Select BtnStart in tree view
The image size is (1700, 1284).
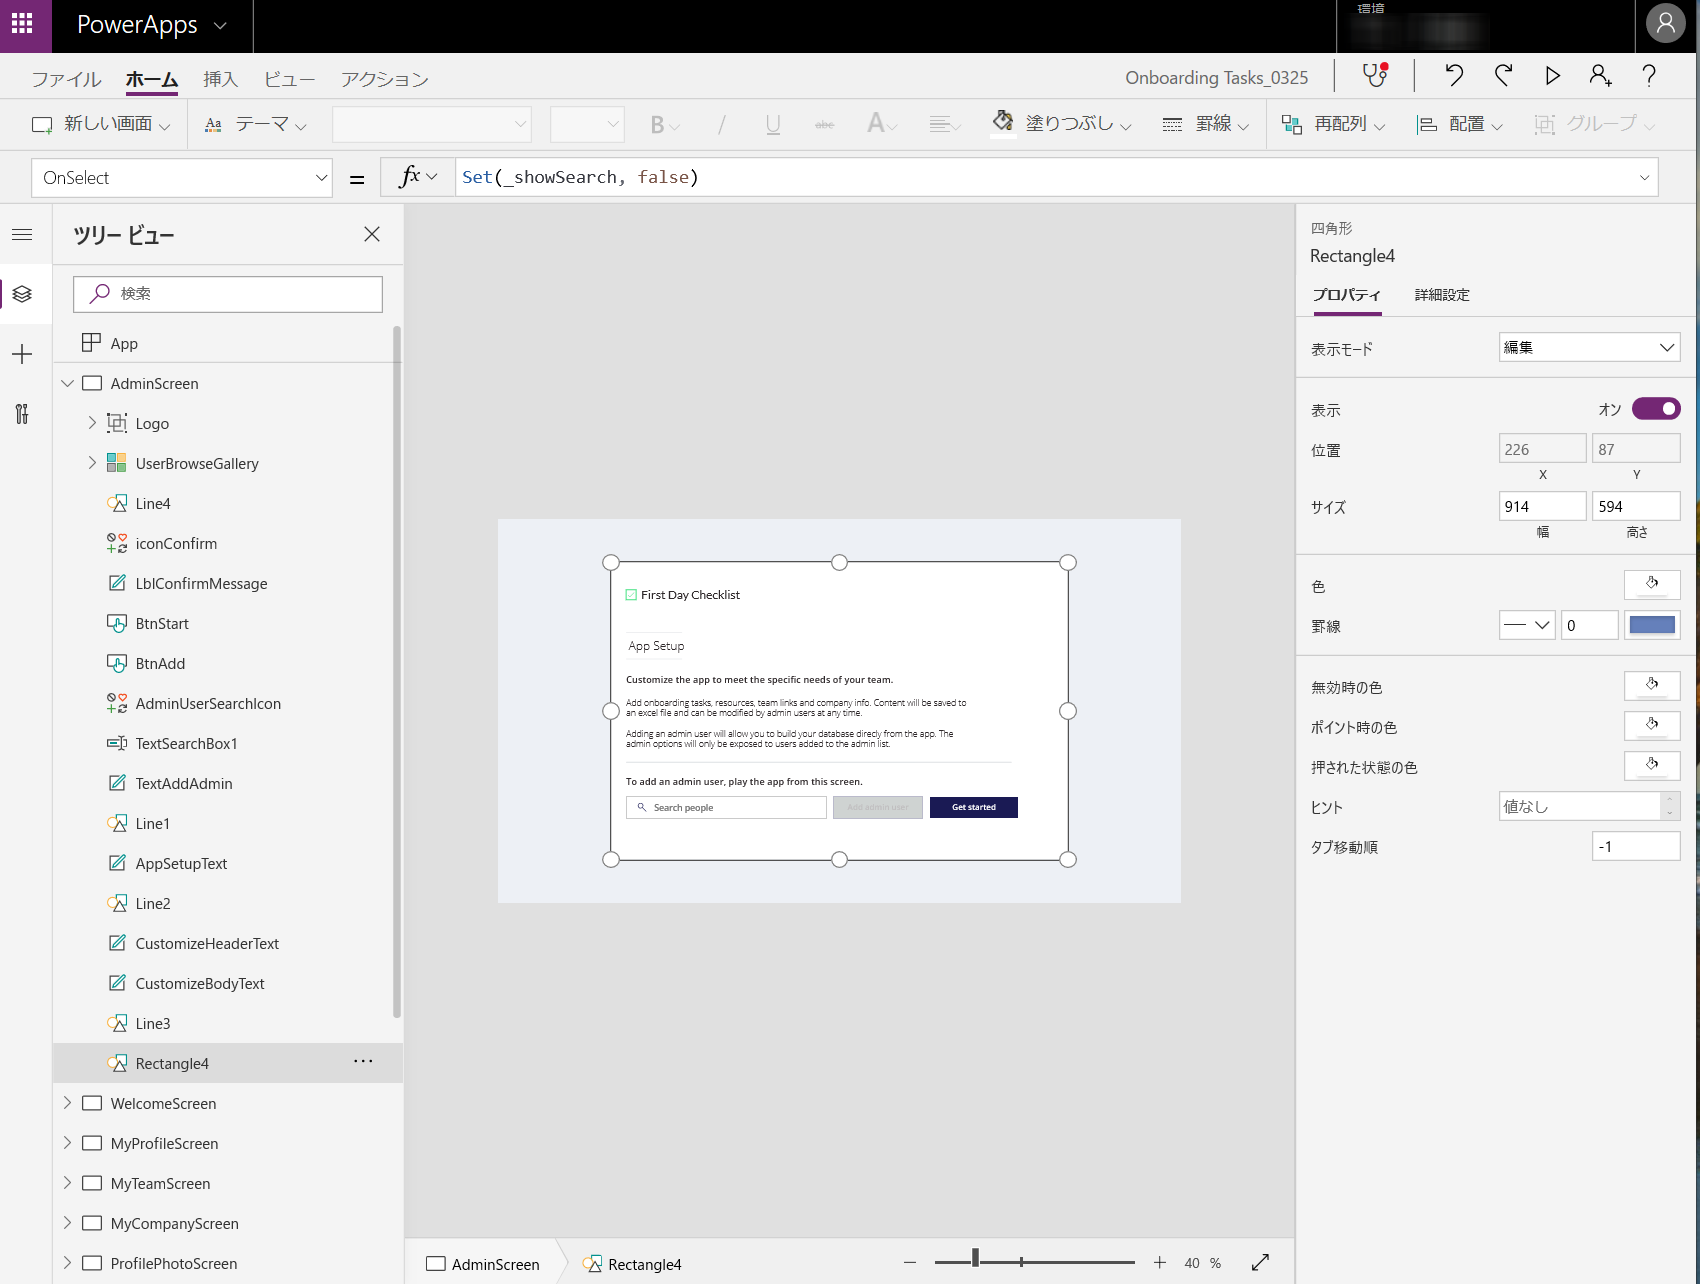pos(228,623)
